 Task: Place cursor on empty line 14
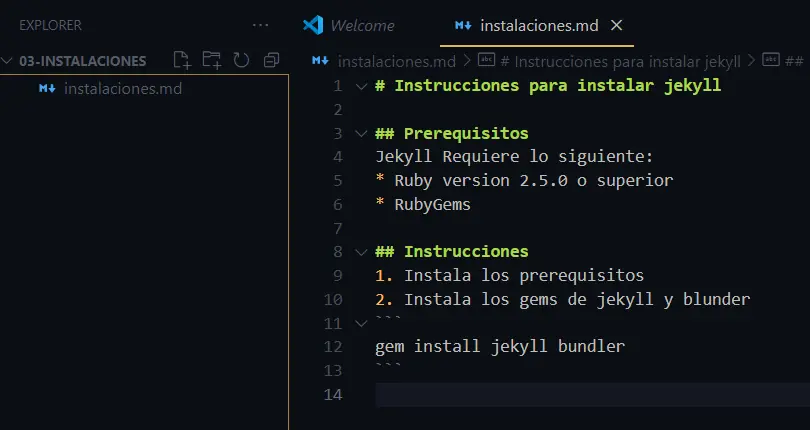[x=593, y=394]
